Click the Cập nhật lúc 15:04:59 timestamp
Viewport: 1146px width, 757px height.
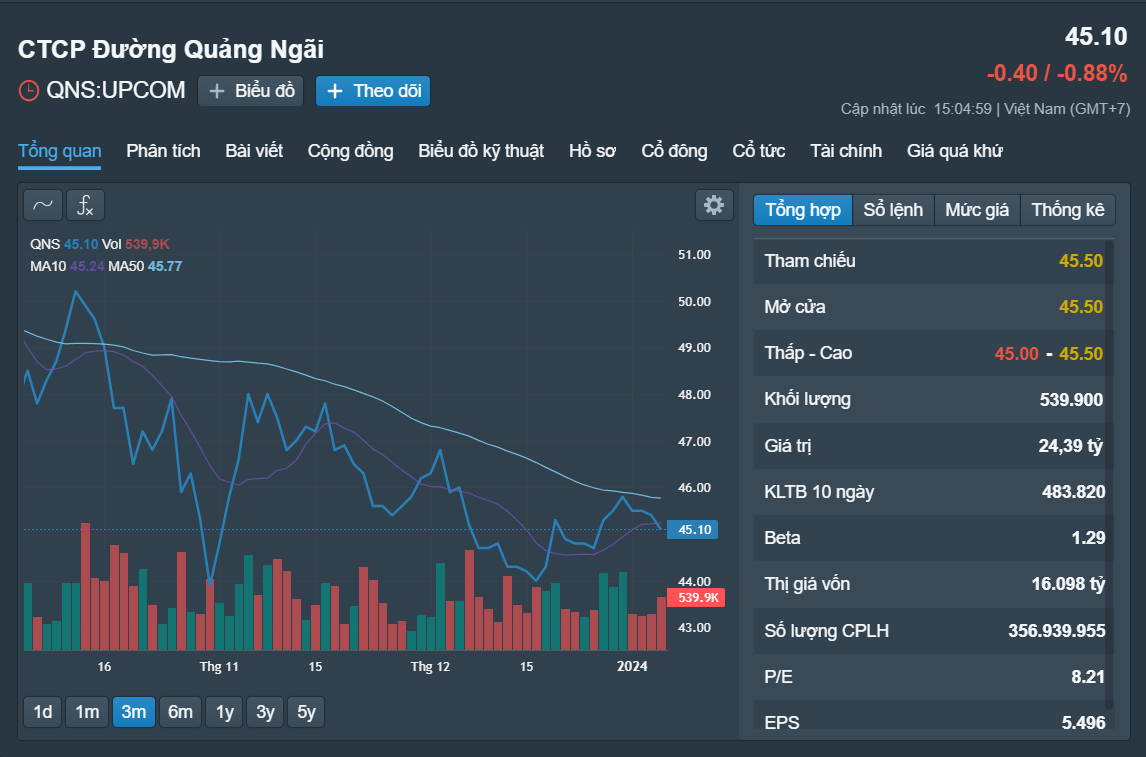coord(917,109)
